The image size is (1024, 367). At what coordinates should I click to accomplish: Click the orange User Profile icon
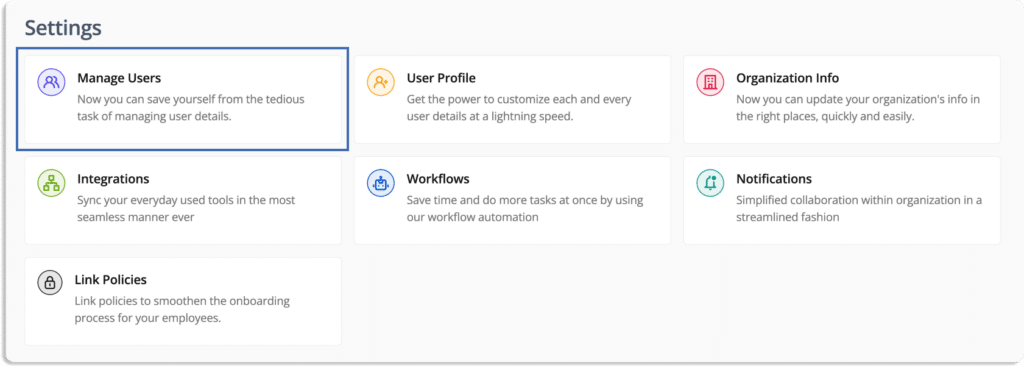[x=381, y=82]
